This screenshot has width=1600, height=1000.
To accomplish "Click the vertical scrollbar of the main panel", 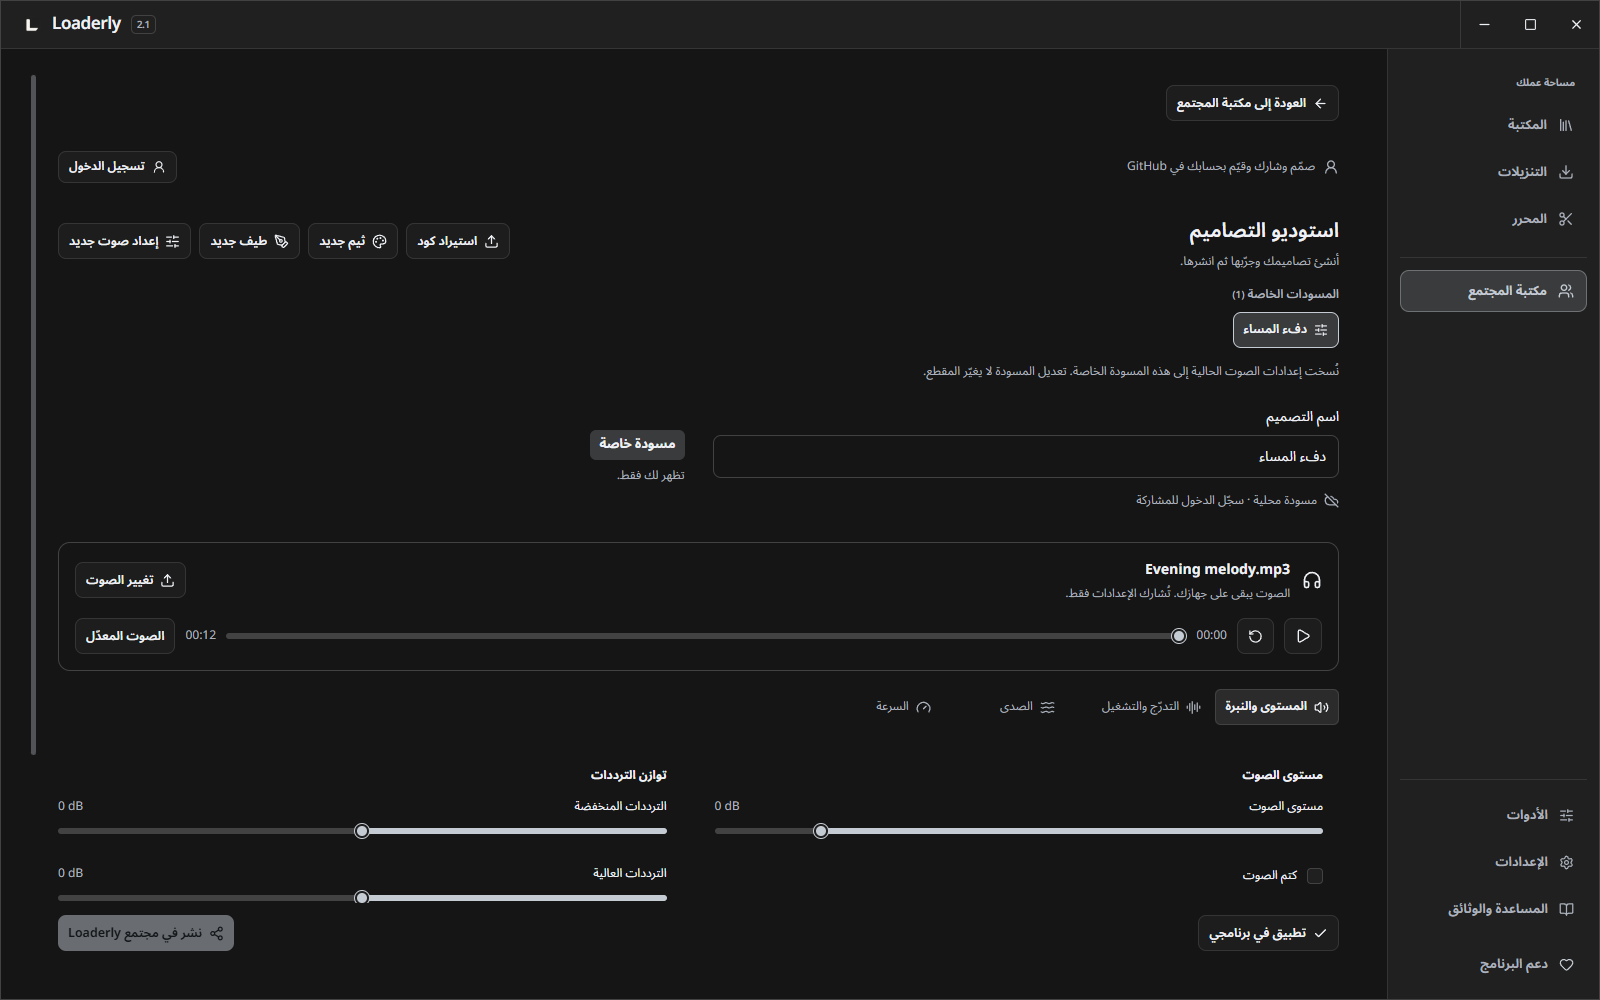I will click(34, 415).
